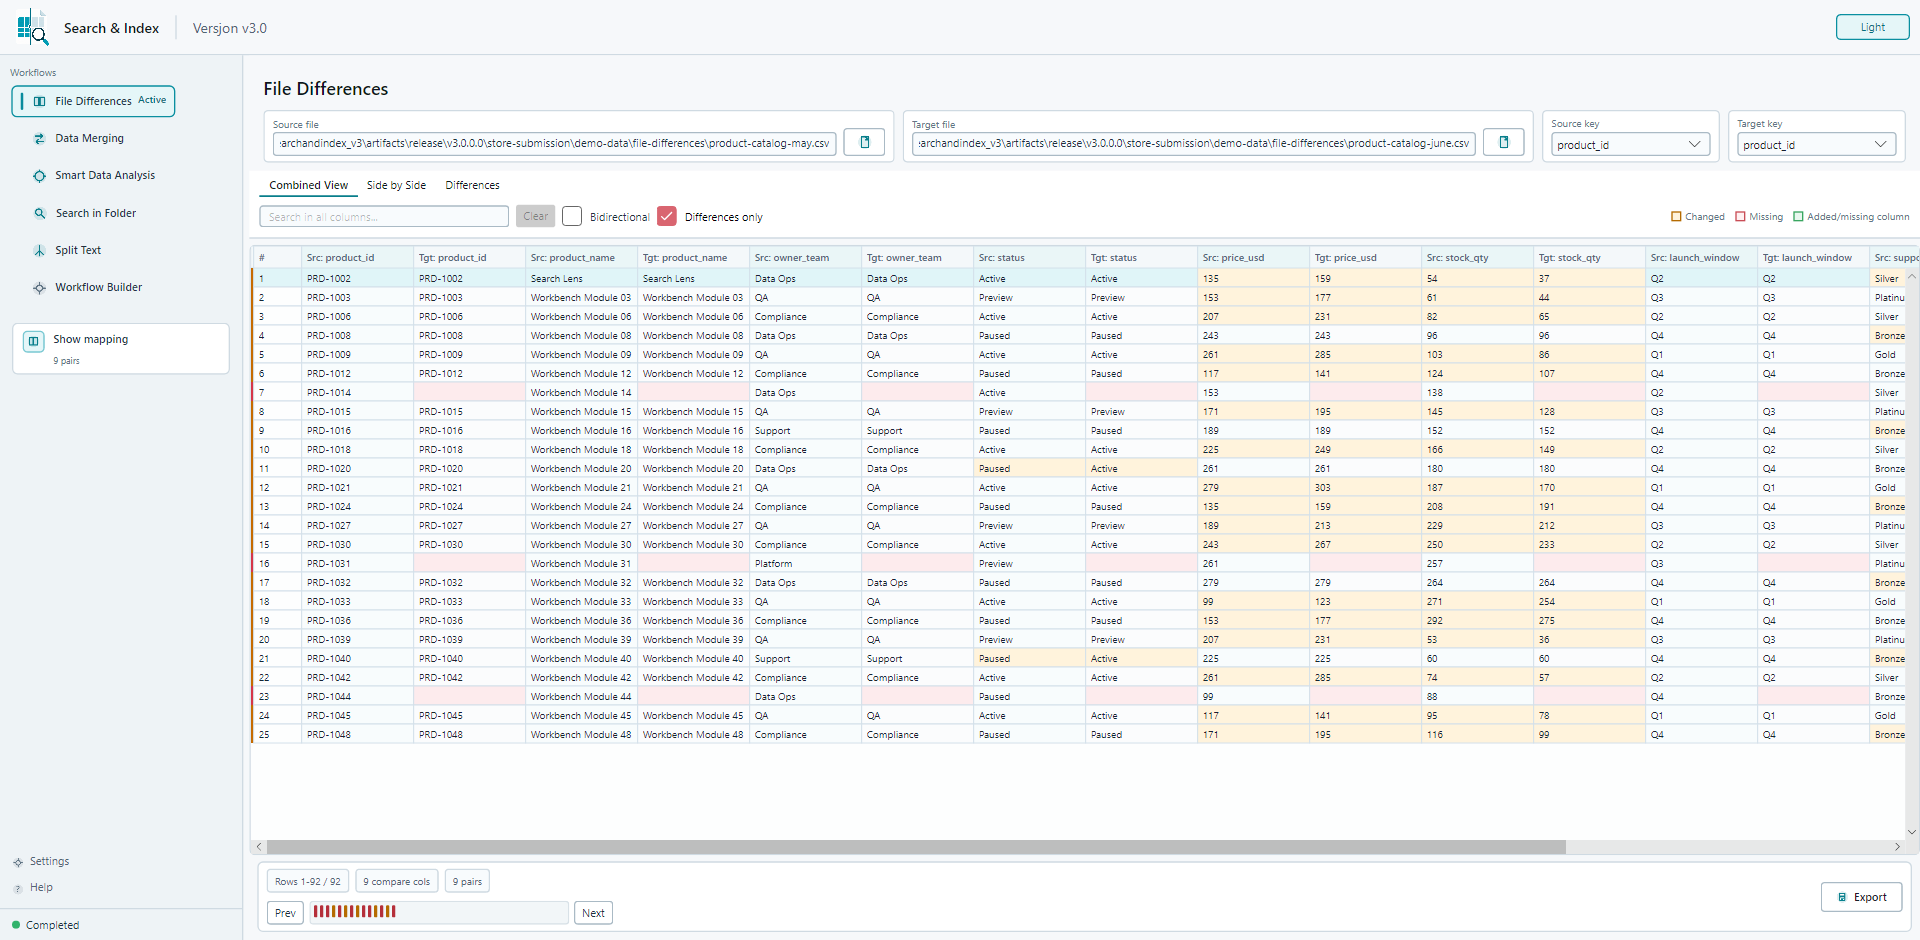Click the Export button icon

tap(1843, 897)
